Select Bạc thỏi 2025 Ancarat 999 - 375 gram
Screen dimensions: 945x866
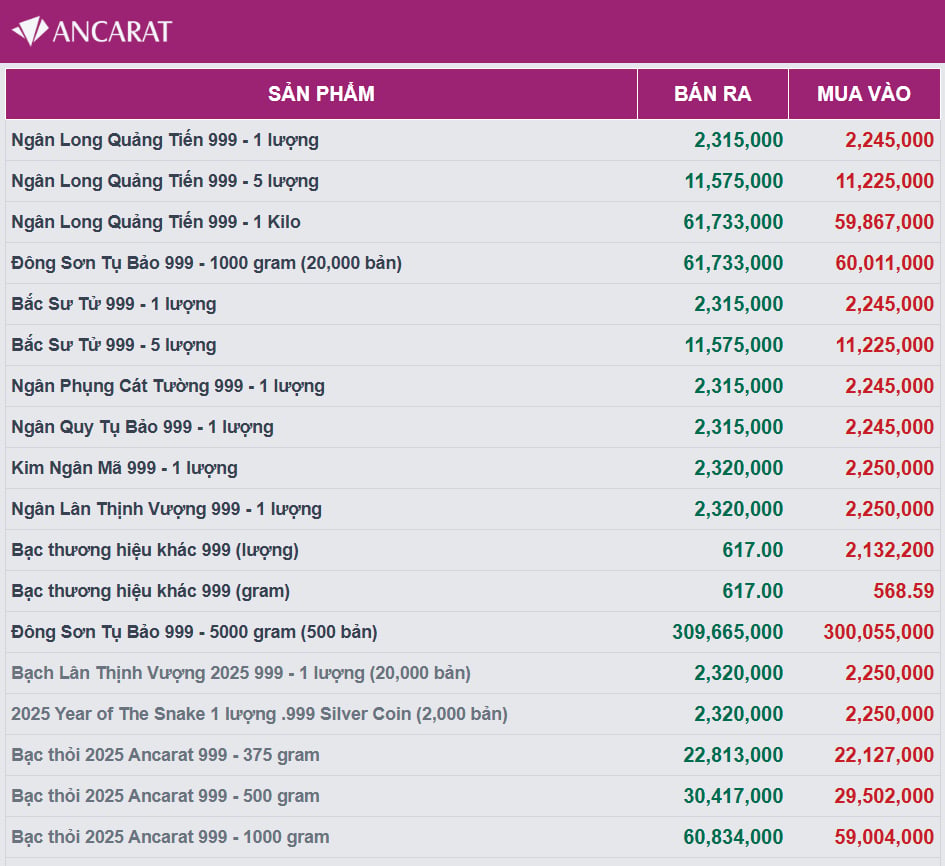coord(165,755)
